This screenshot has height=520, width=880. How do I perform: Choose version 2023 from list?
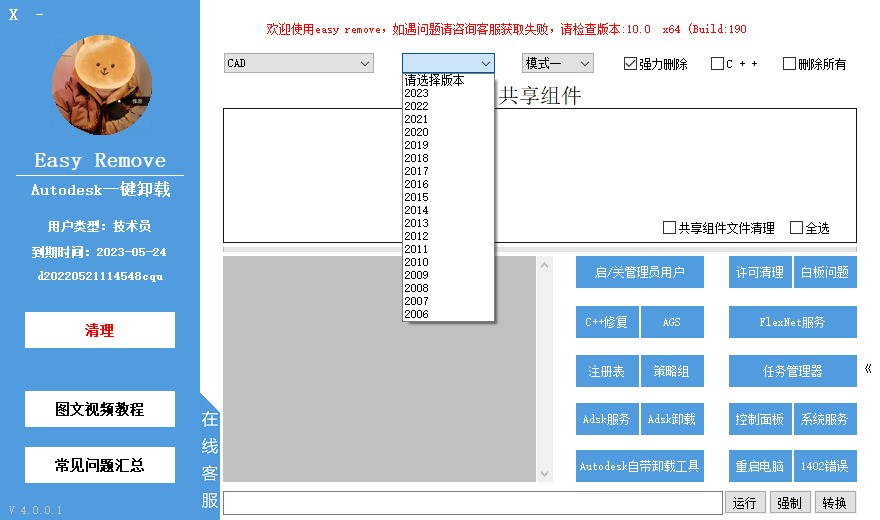coord(448,93)
